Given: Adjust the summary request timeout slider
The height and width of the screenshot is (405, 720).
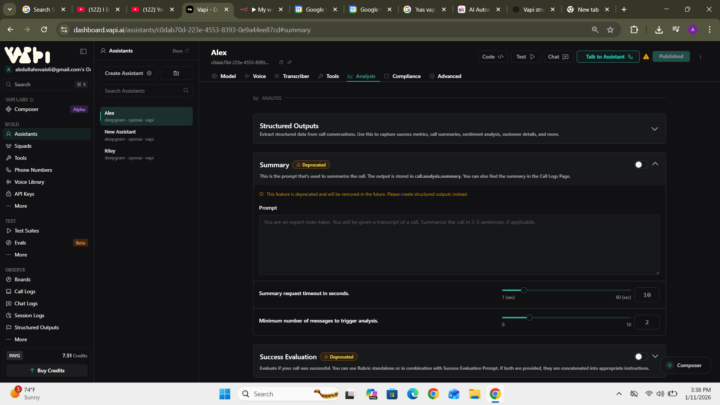Looking at the screenshot, I should pos(523,290).
